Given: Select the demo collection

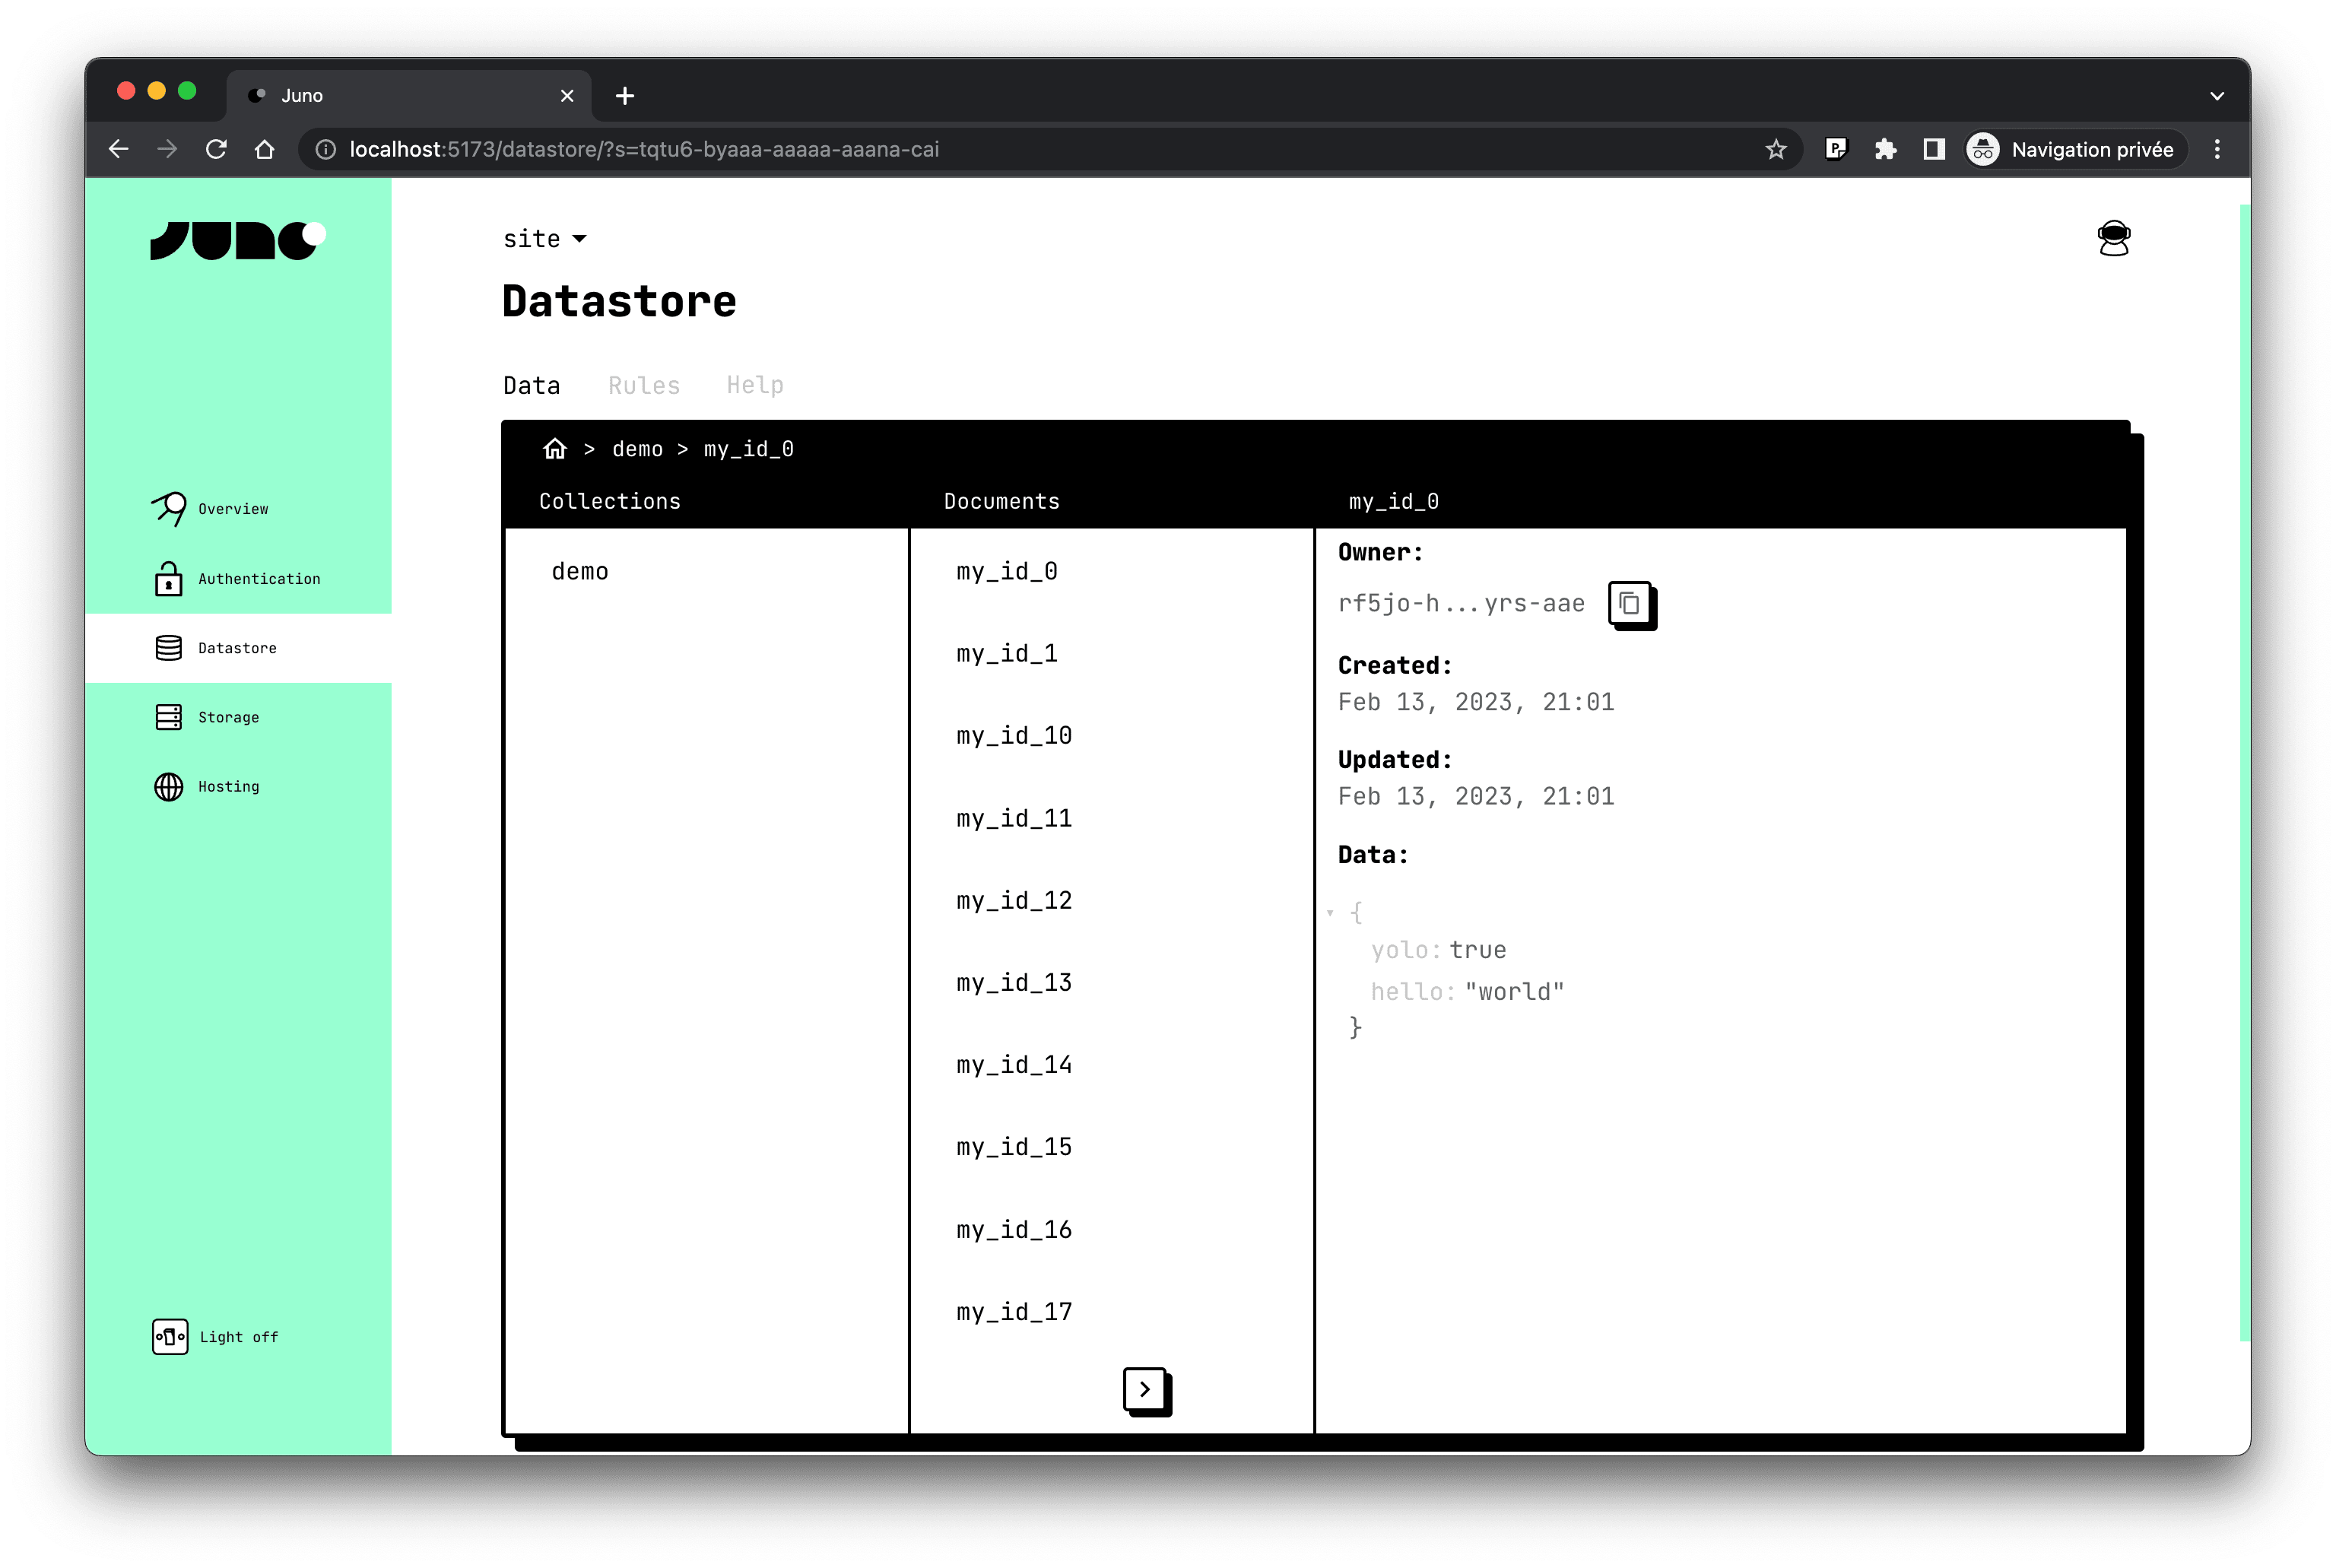Looking at the screenshot, I should (x=580, y=571).
